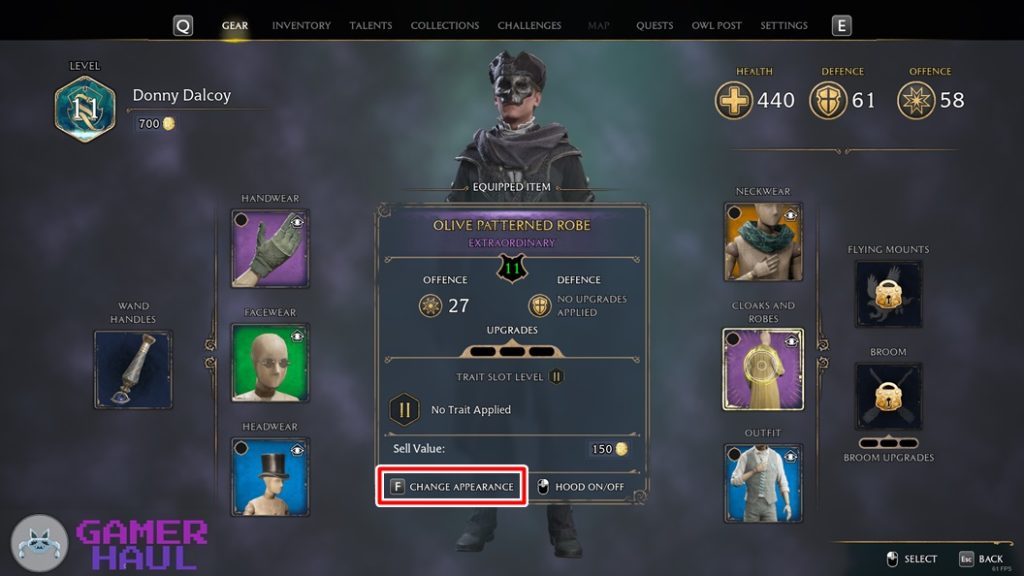Toggle Hood On/Off
The width and height of the screenshot is (1024, 576).
click(x=581, y=487)
